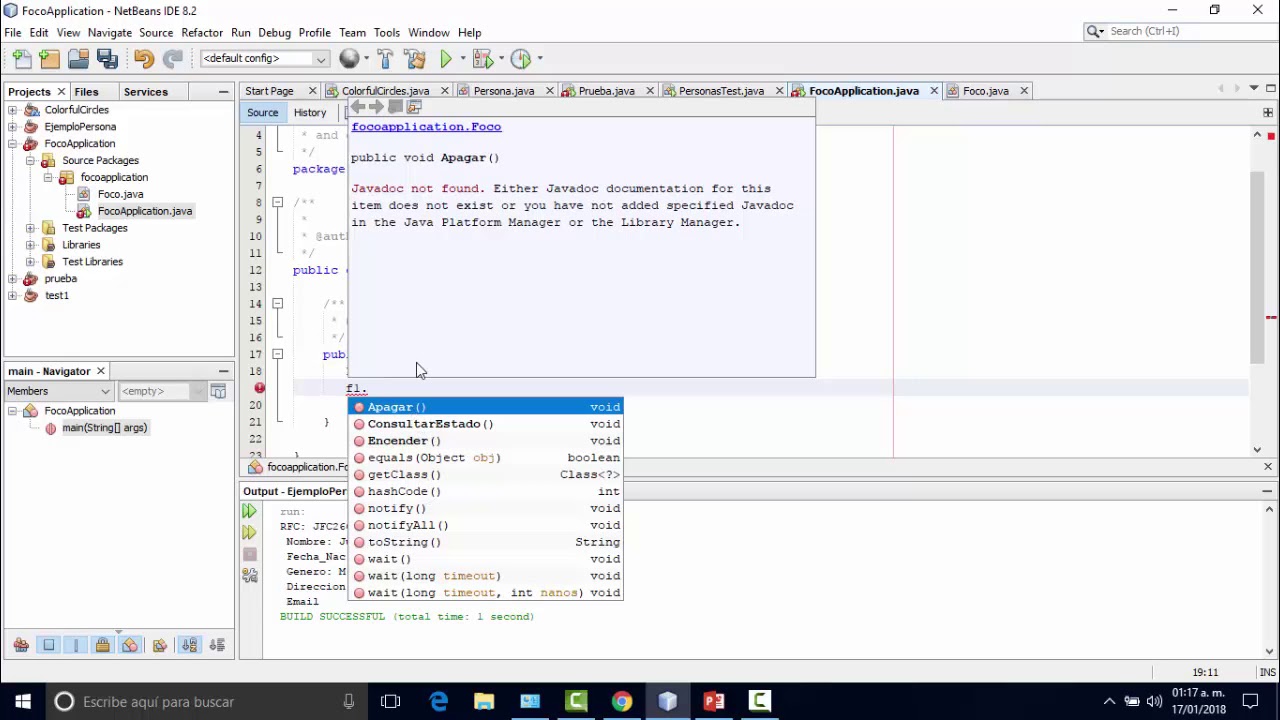Open the Members dropdown in Navigator
1280x720 pixels.
click(59, 391)
